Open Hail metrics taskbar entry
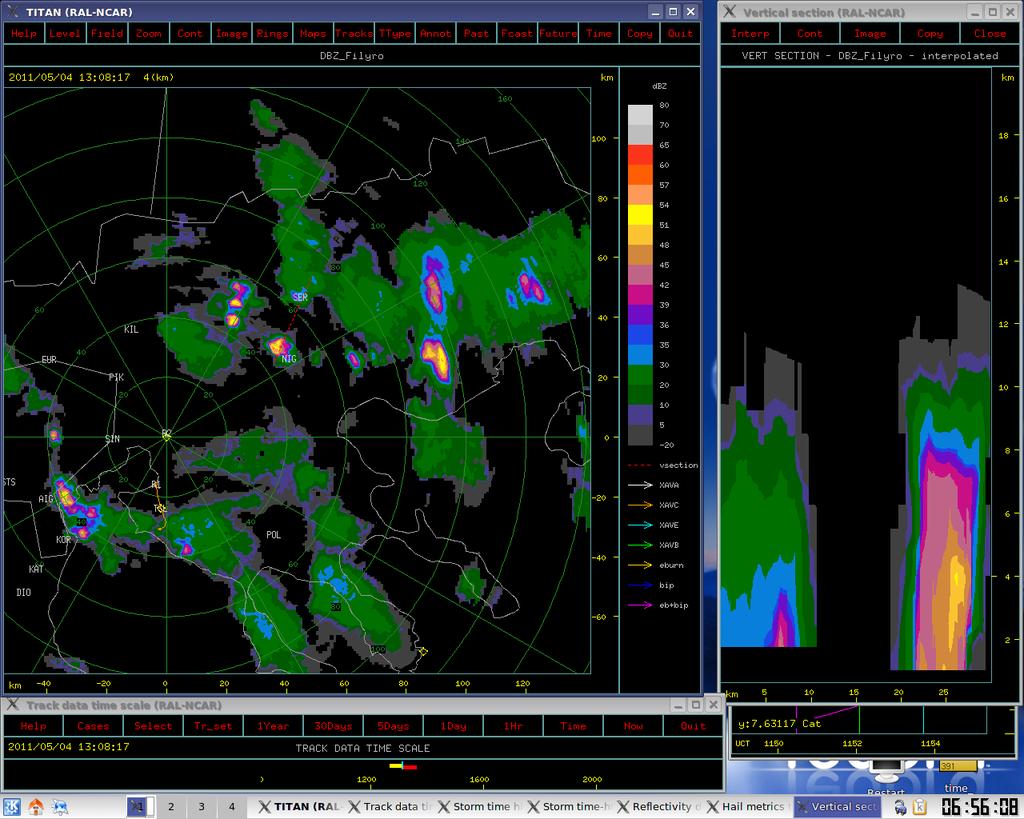The height and width of the screenshot is (819, 1024). click(x=748, y=807)
